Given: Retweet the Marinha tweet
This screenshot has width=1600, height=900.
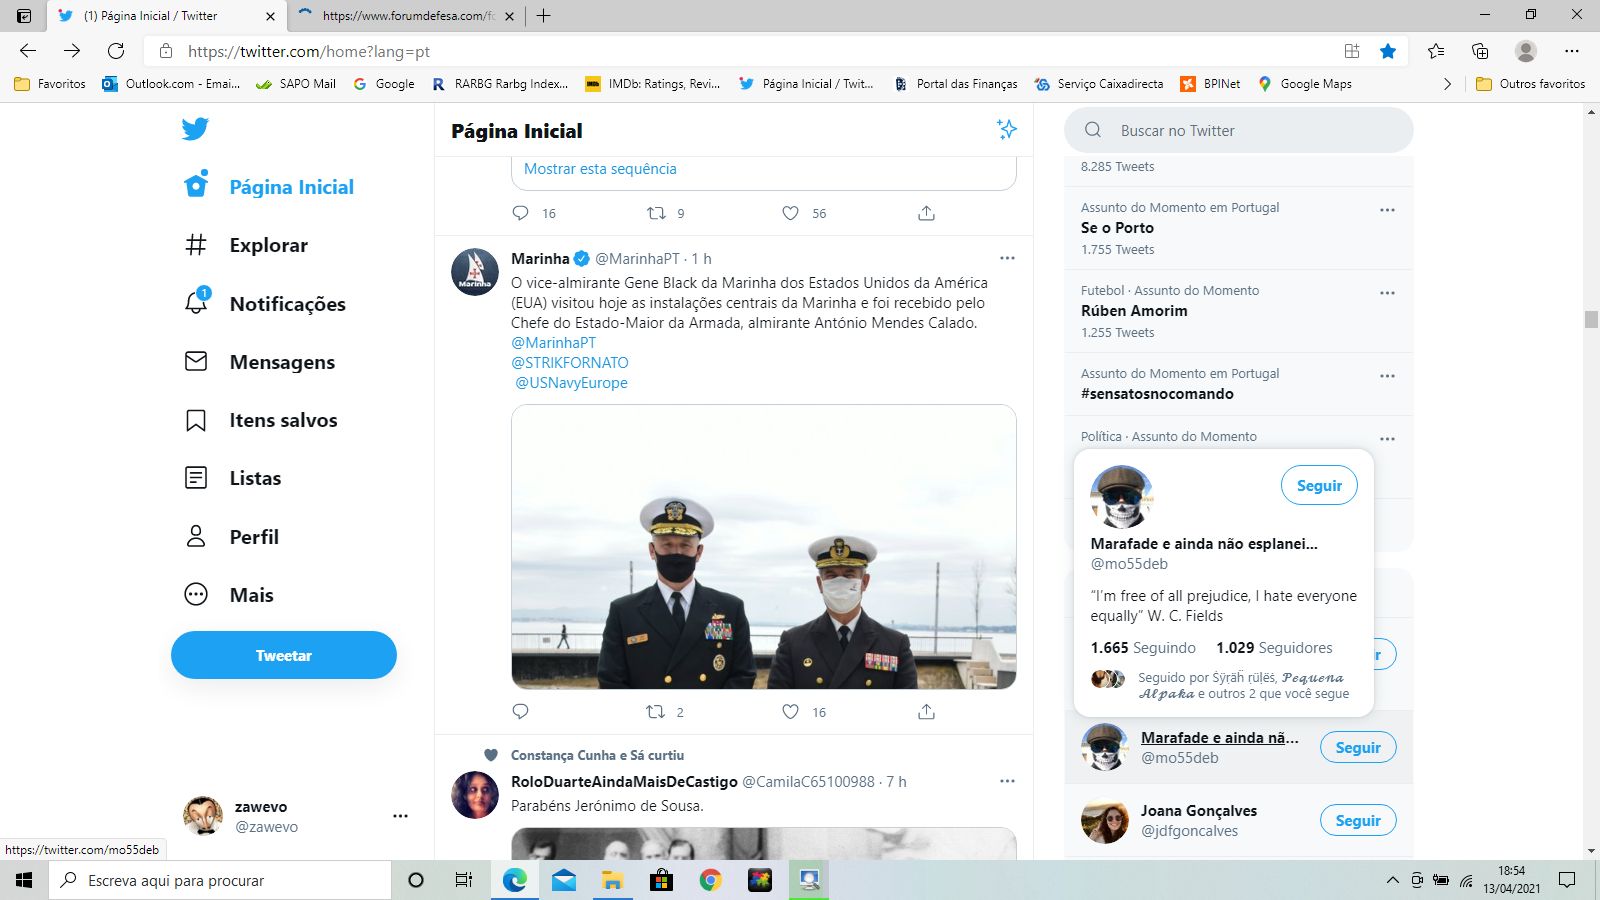Looking at the screenshot, I should click(656, 712).
